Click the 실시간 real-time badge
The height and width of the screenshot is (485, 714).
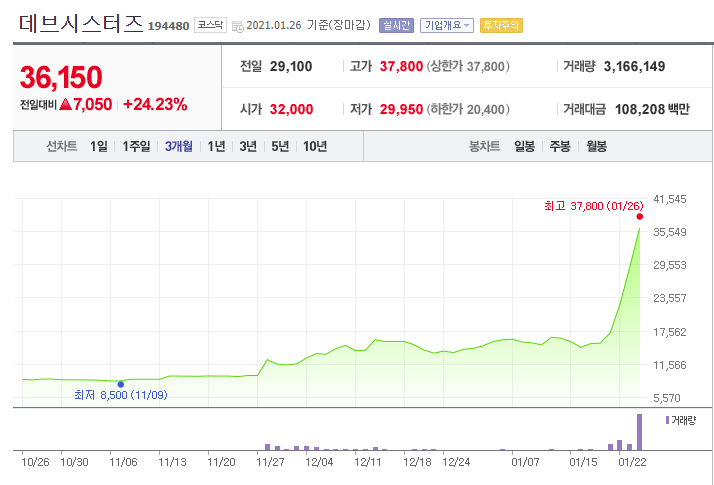[396, 26]
